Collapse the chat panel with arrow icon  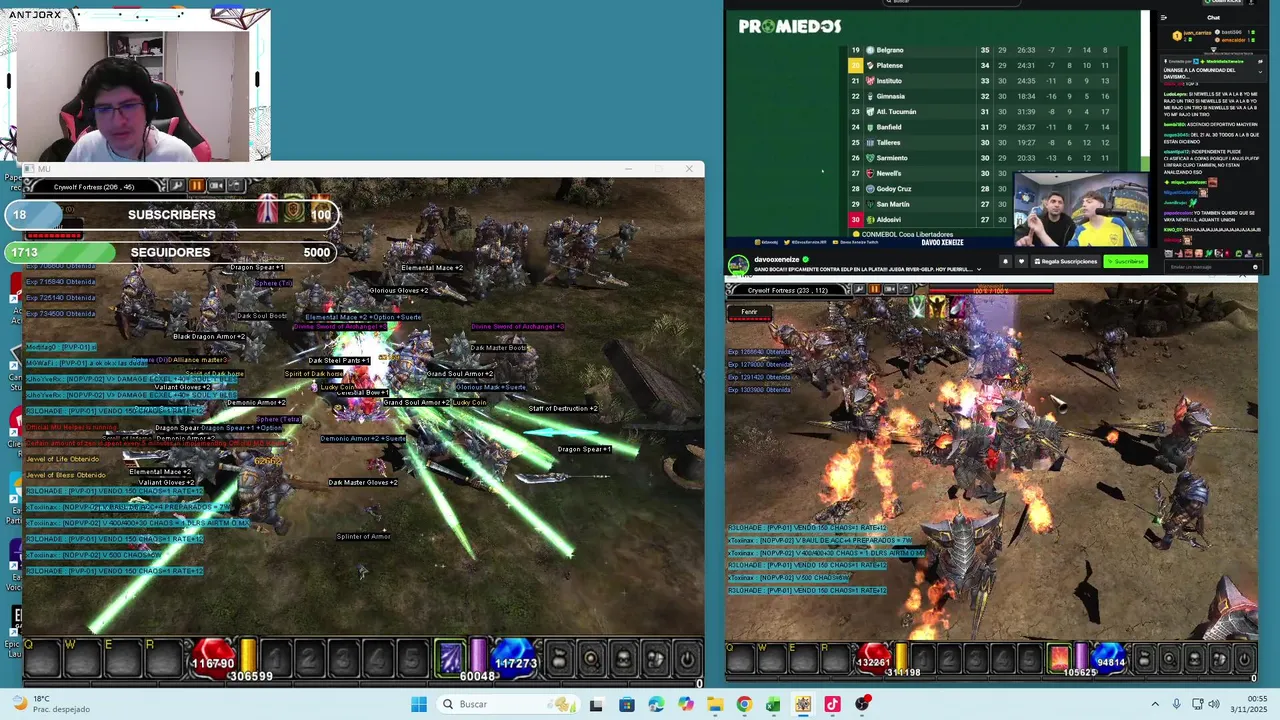(1164, 17)
